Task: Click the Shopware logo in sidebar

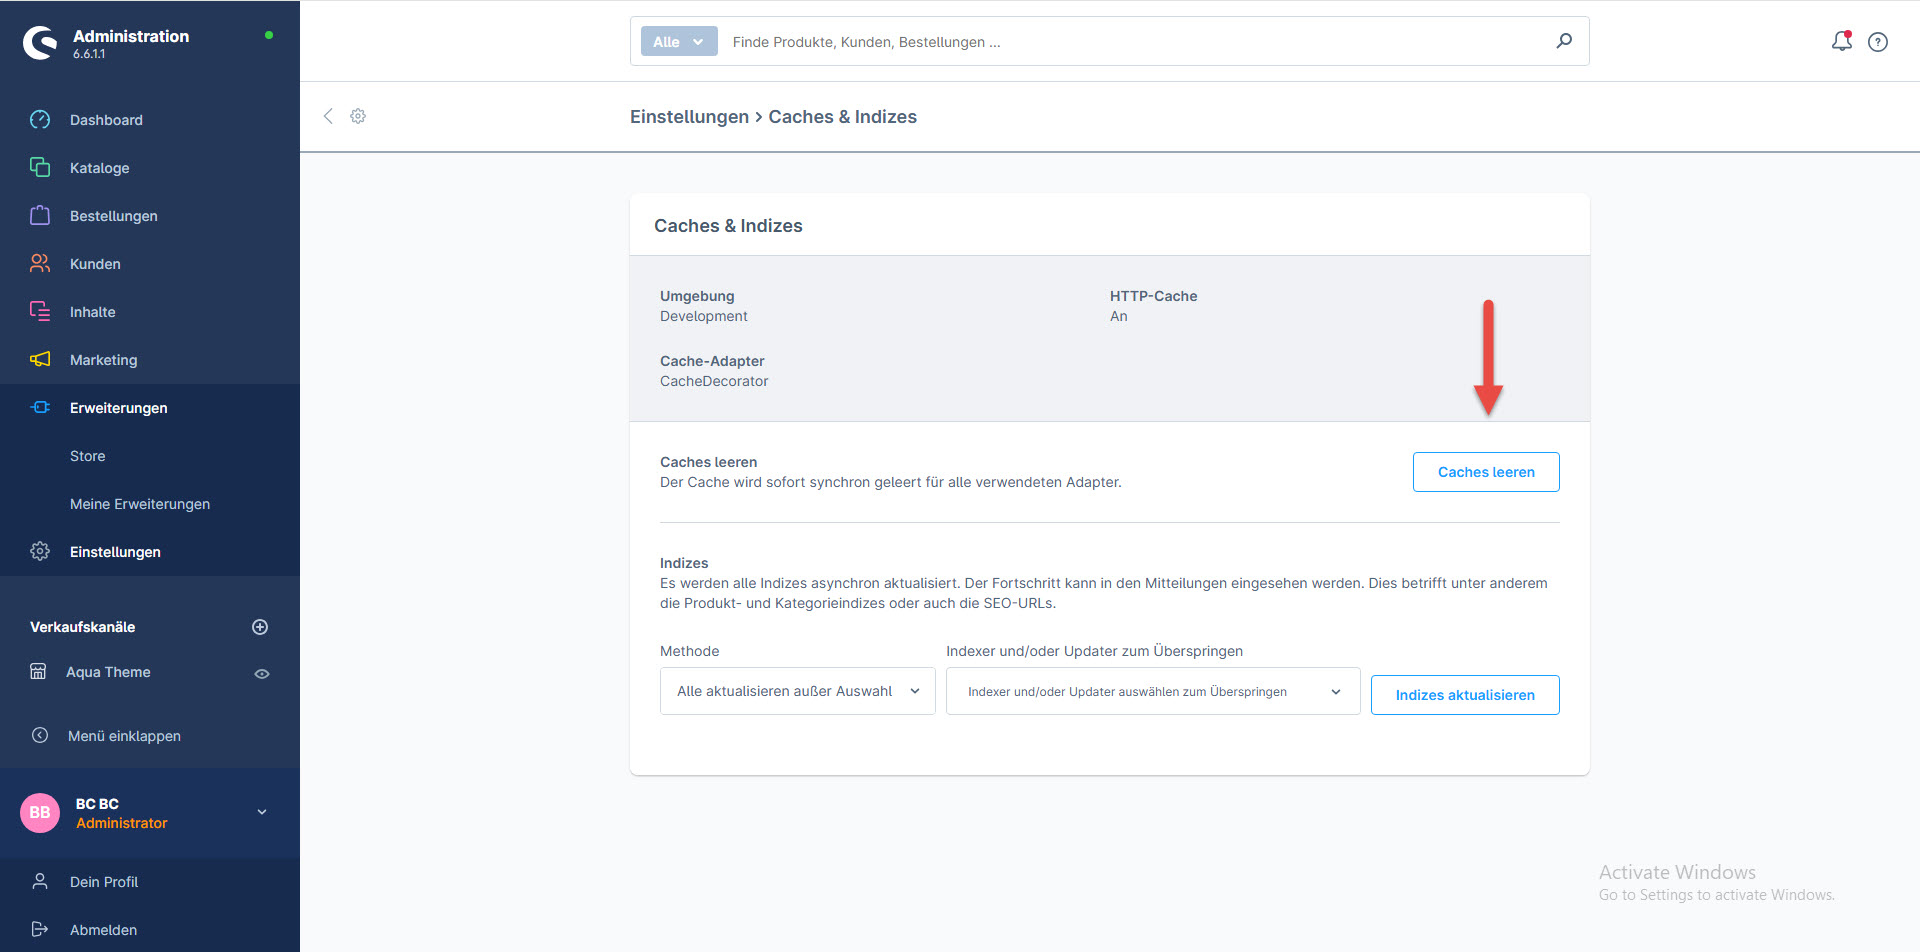Action: tap(41, 42)
